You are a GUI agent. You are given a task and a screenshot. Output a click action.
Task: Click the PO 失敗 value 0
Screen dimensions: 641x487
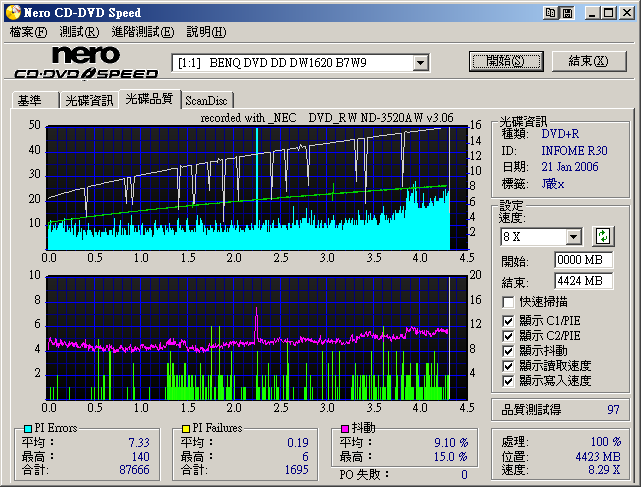click(464, 475)
